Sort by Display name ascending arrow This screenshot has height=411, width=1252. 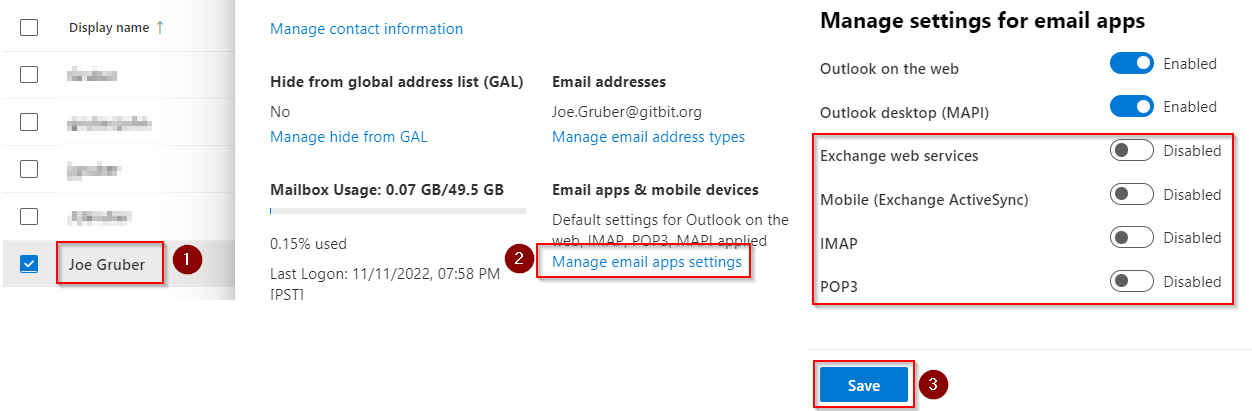pos(160,28)
